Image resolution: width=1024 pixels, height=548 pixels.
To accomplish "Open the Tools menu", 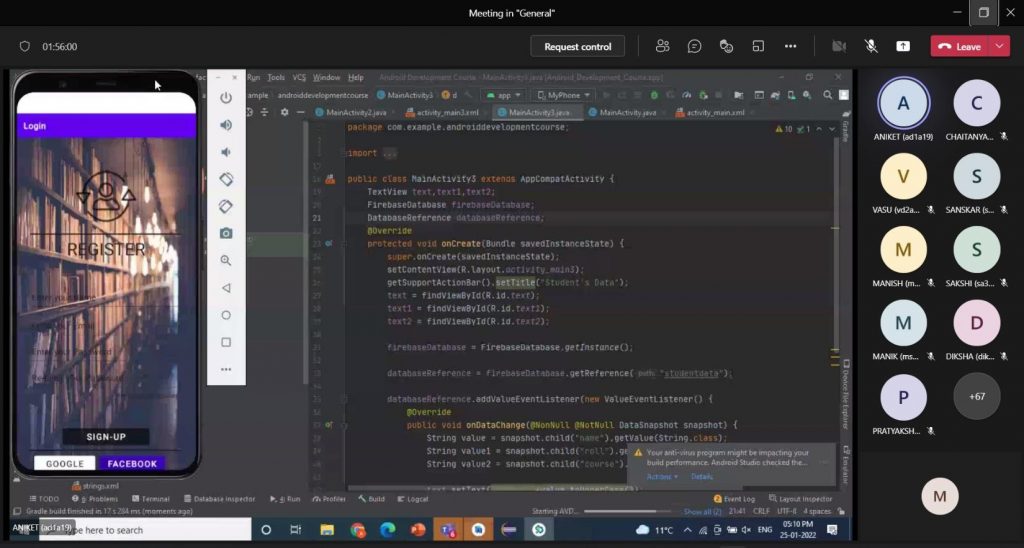I will tap(276, 77).
